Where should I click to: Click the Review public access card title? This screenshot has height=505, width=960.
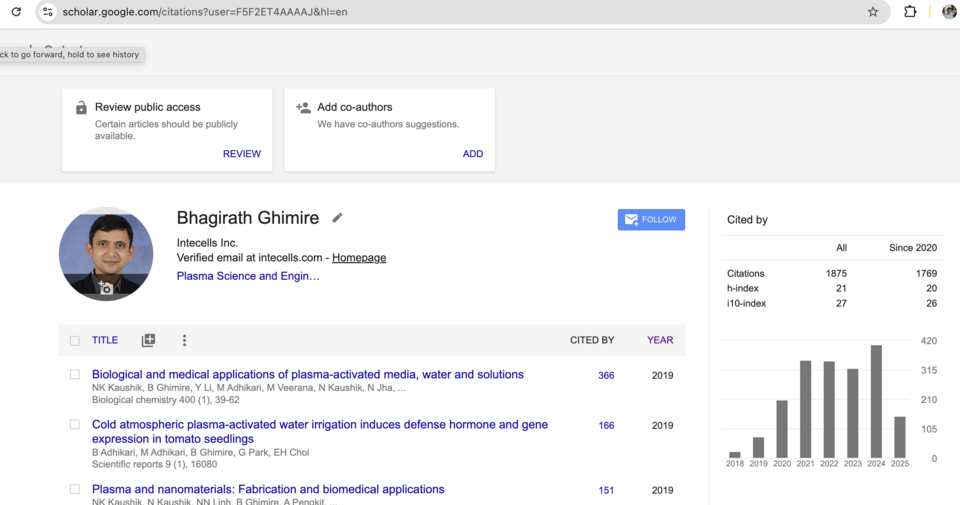coord(148,107)
